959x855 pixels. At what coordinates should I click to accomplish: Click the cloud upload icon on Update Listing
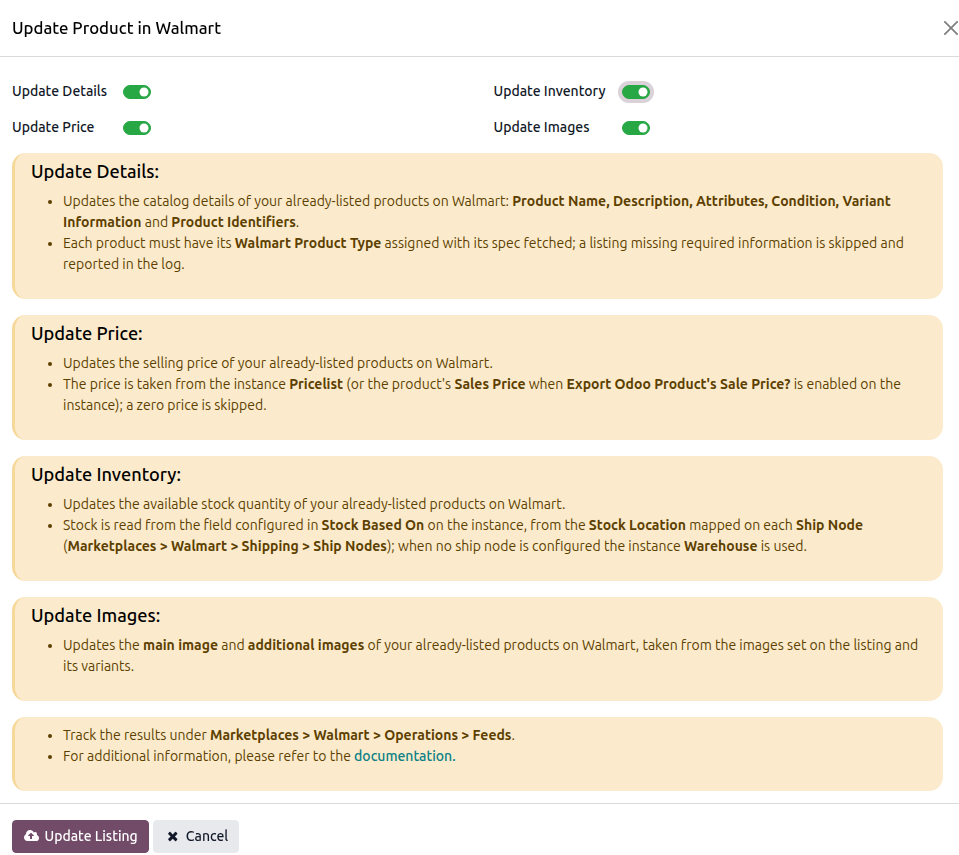(x=31, y=836)
